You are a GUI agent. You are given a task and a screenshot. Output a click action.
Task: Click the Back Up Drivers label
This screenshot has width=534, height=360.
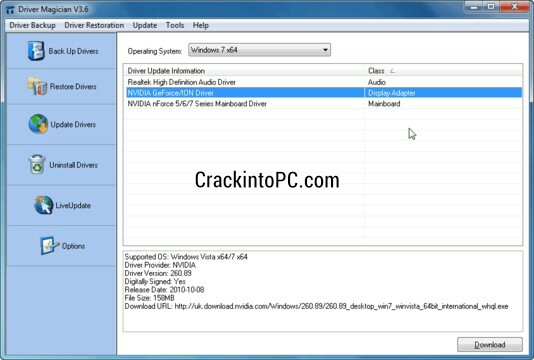(73, 51)
